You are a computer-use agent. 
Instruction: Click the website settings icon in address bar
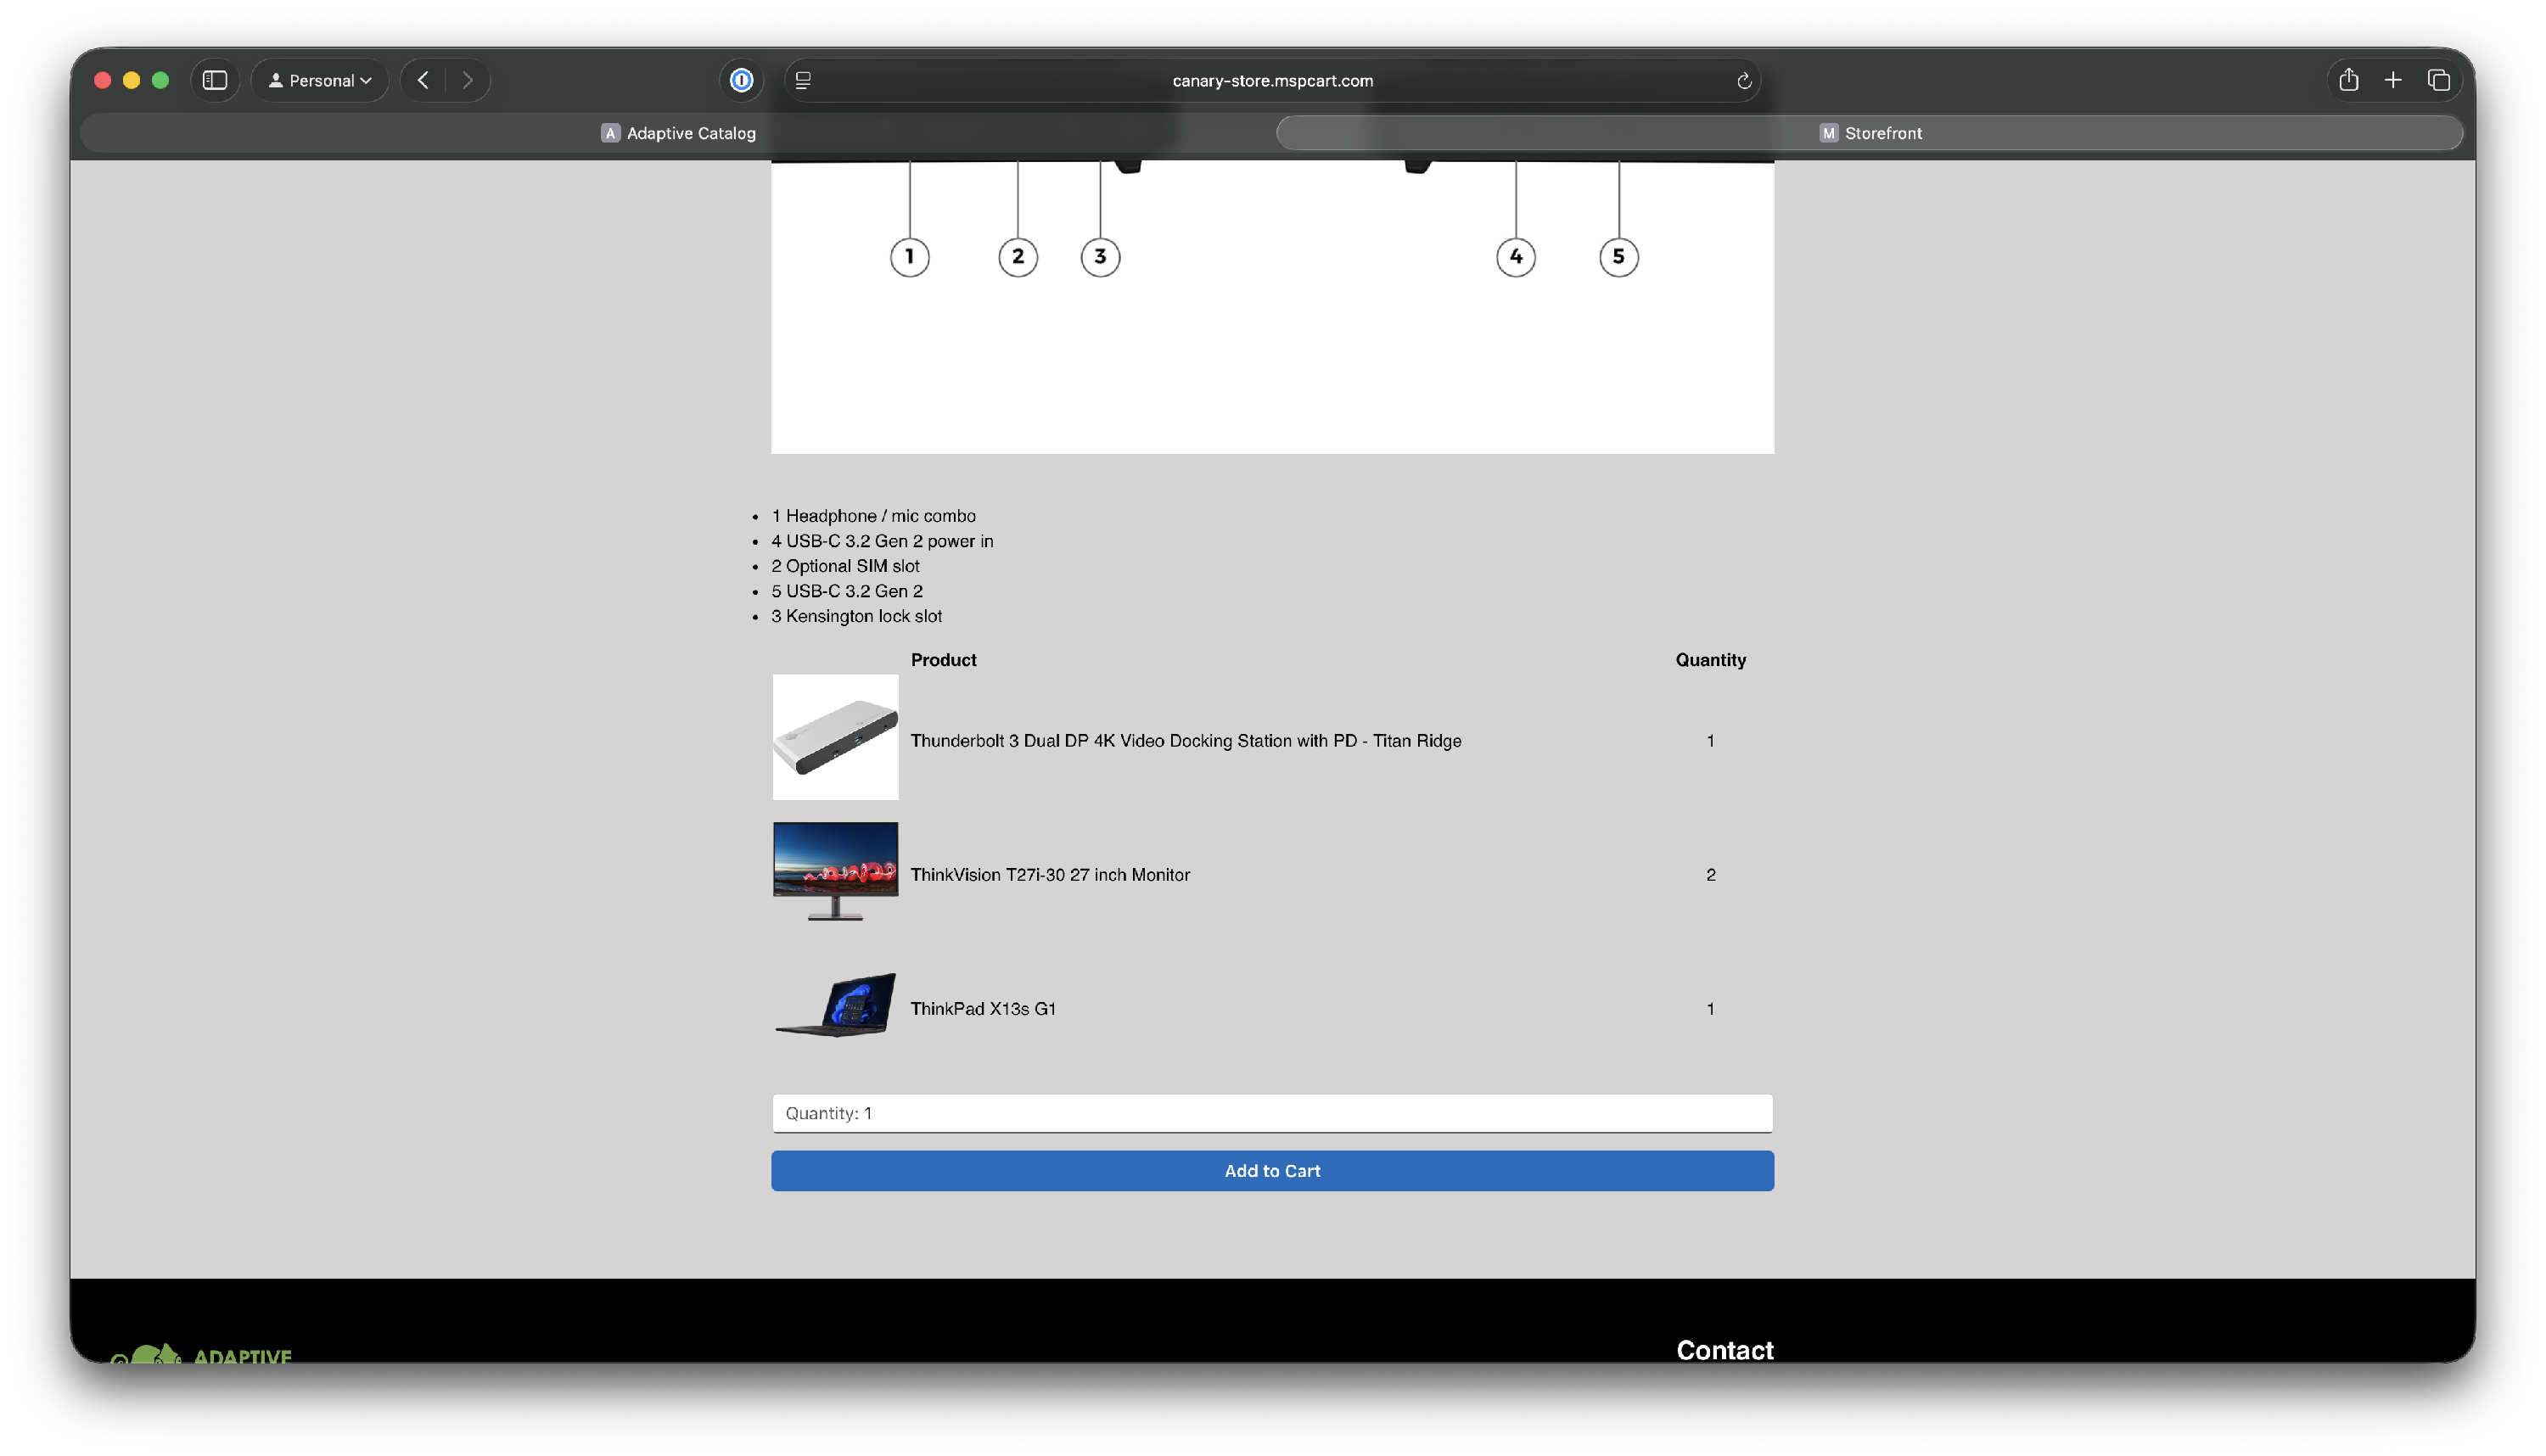coord(803,80)
